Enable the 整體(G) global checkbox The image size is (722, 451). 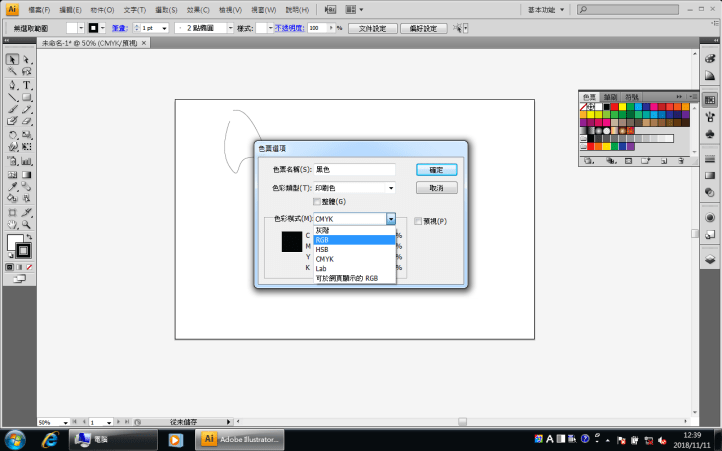point(317,202)
